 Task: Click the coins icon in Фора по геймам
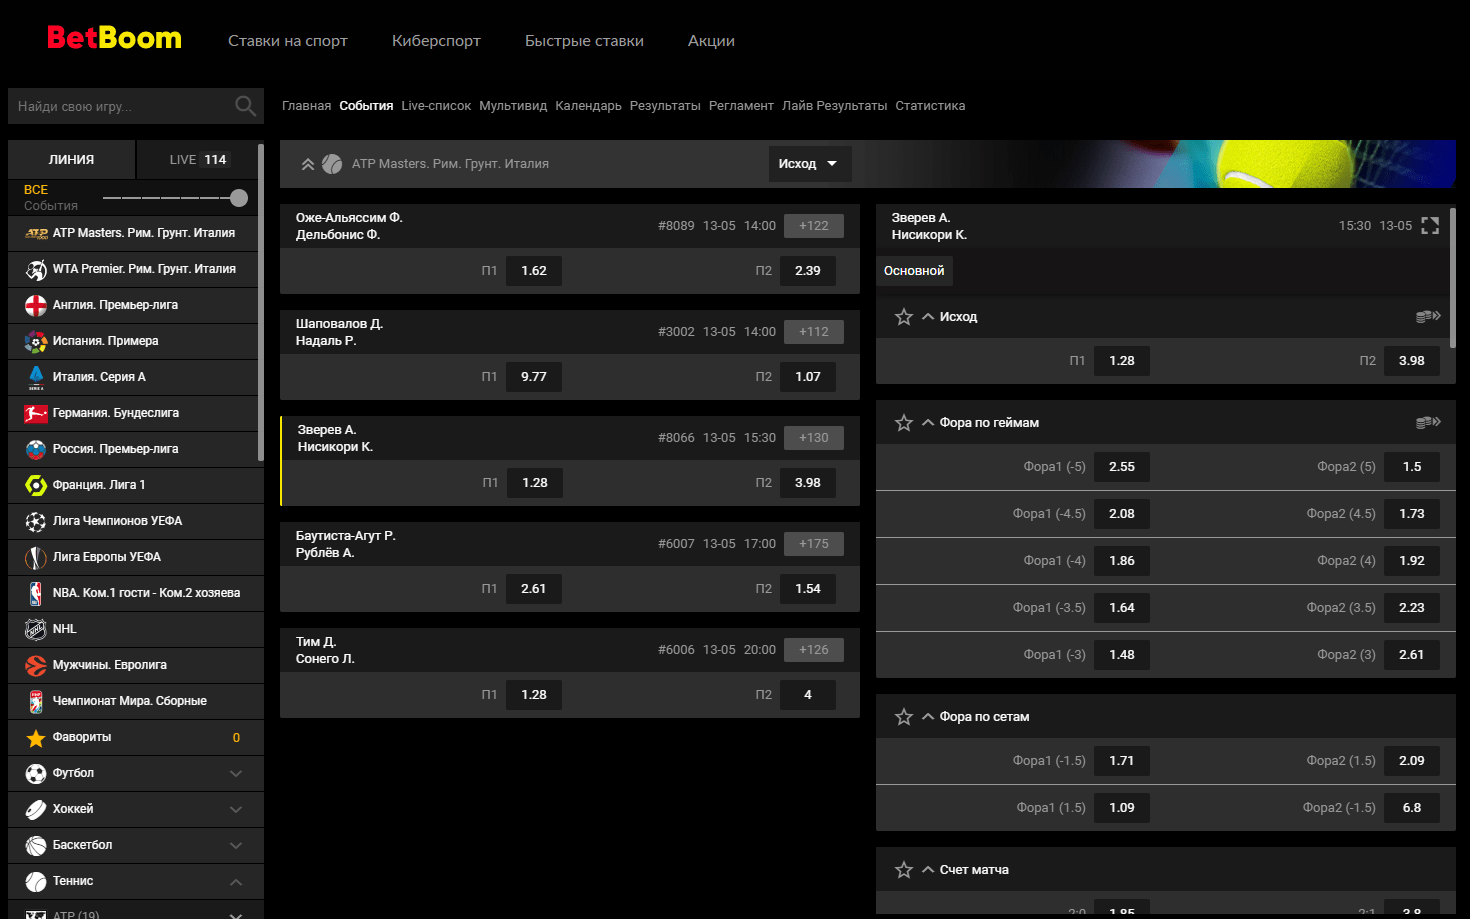[x=1428, y=423]
